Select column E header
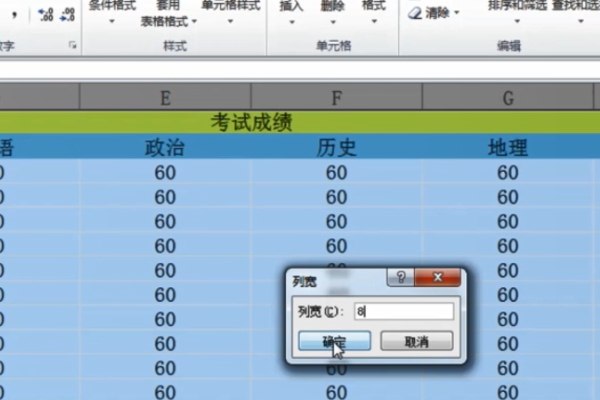 click(x=165, y=97)
